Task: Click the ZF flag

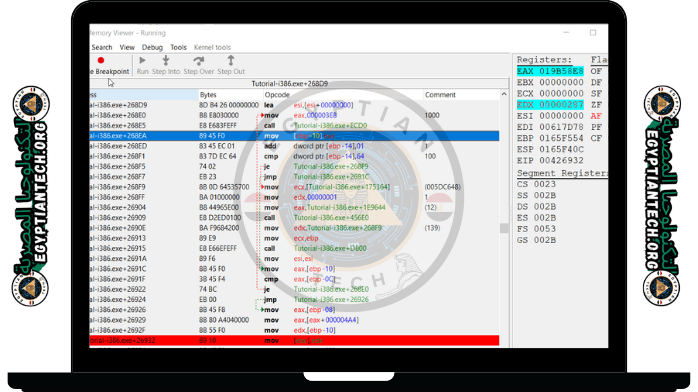Action: (x=596, y=105)
